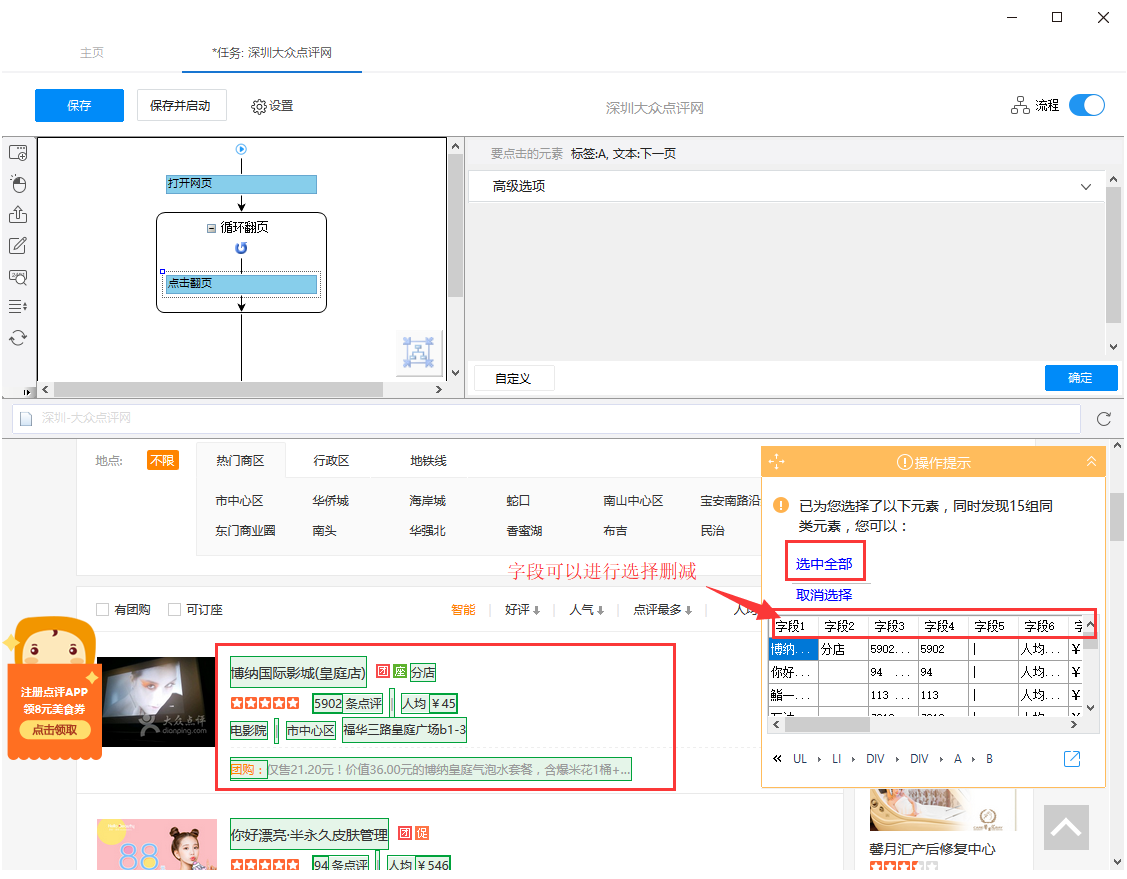Viewport: 1127px width, 879px height.
Task: Click the pencil edit icon in left sidebar
Action: [x=18, y=246]
